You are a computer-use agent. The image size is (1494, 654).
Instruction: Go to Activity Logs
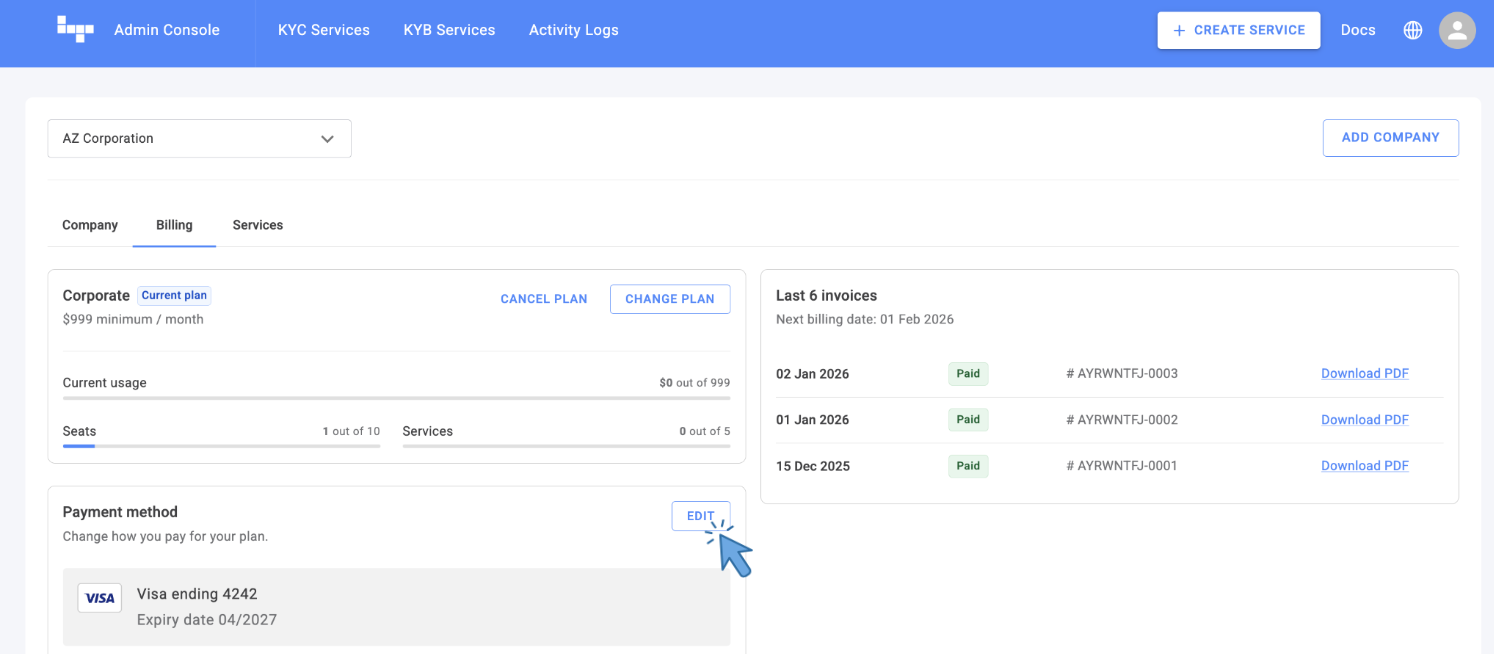click(573, 30)
